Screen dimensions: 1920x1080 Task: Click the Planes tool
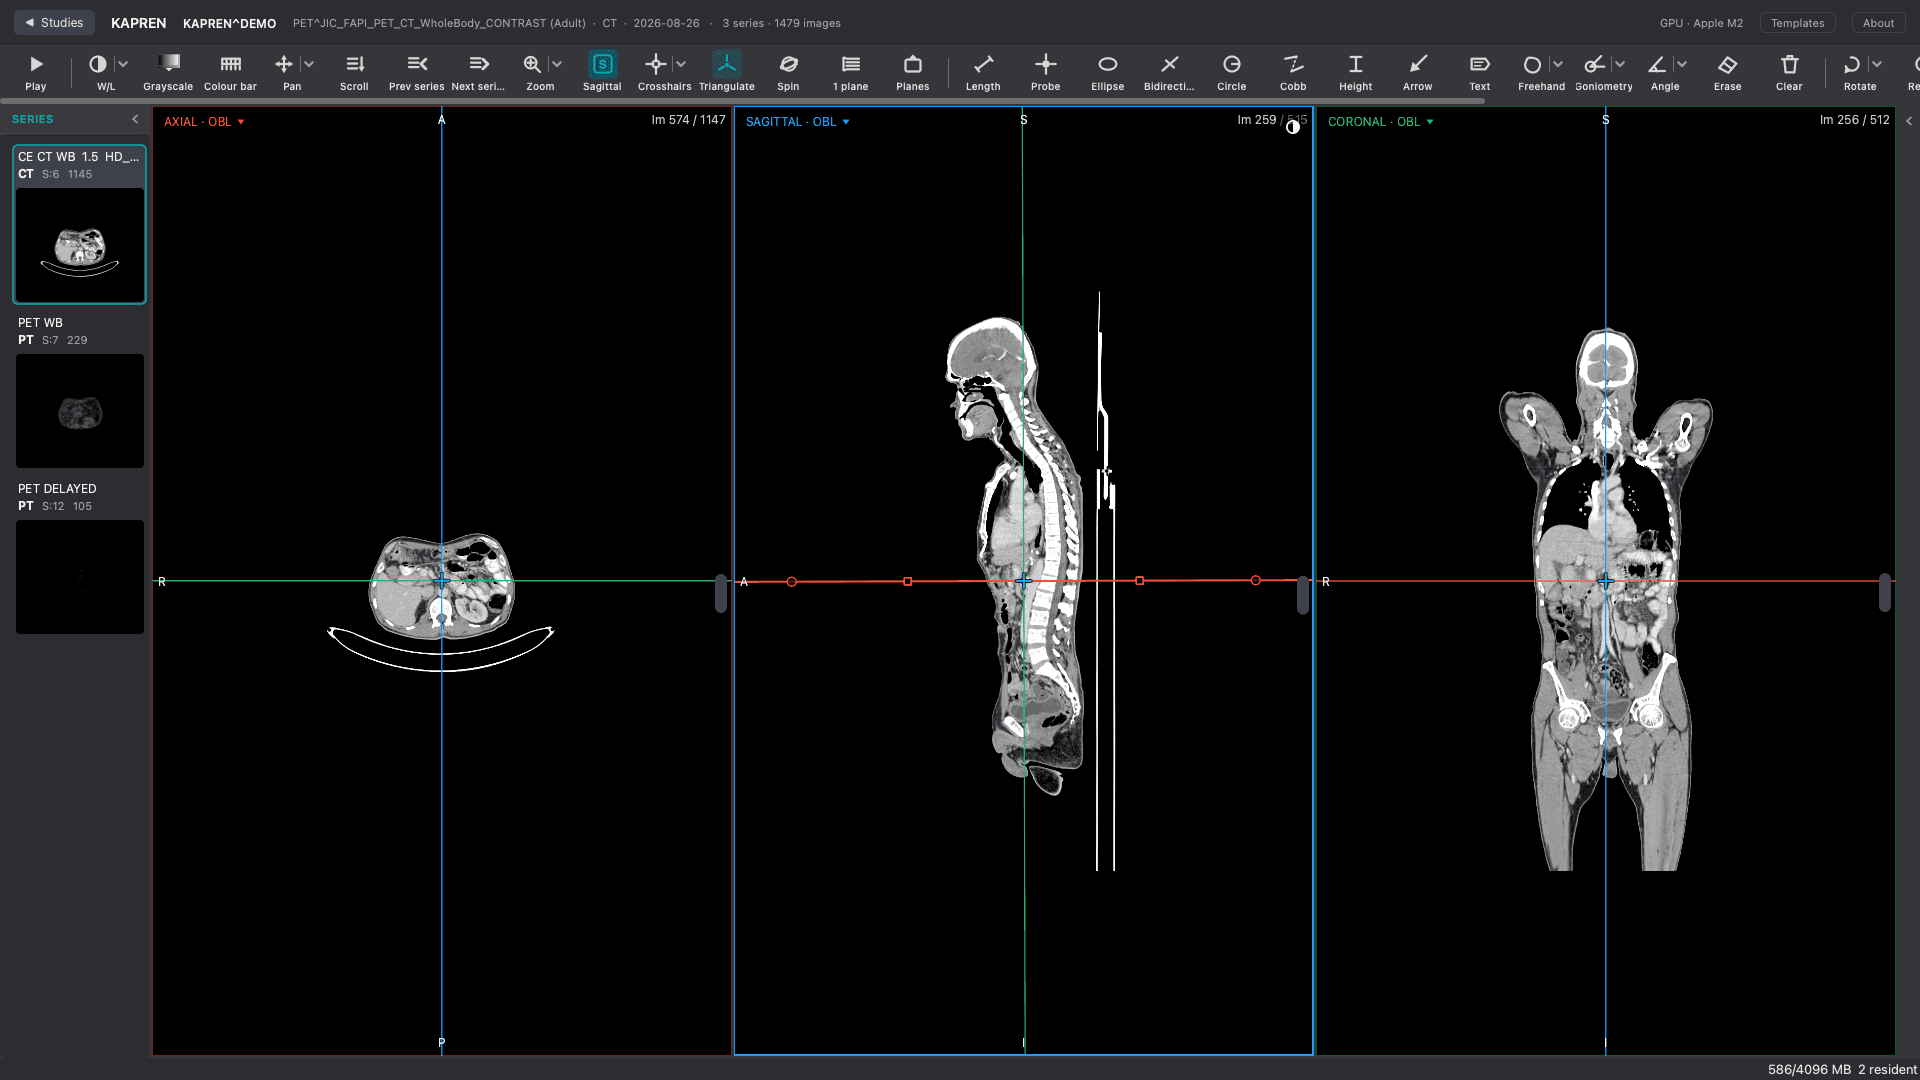pos(912,72)
